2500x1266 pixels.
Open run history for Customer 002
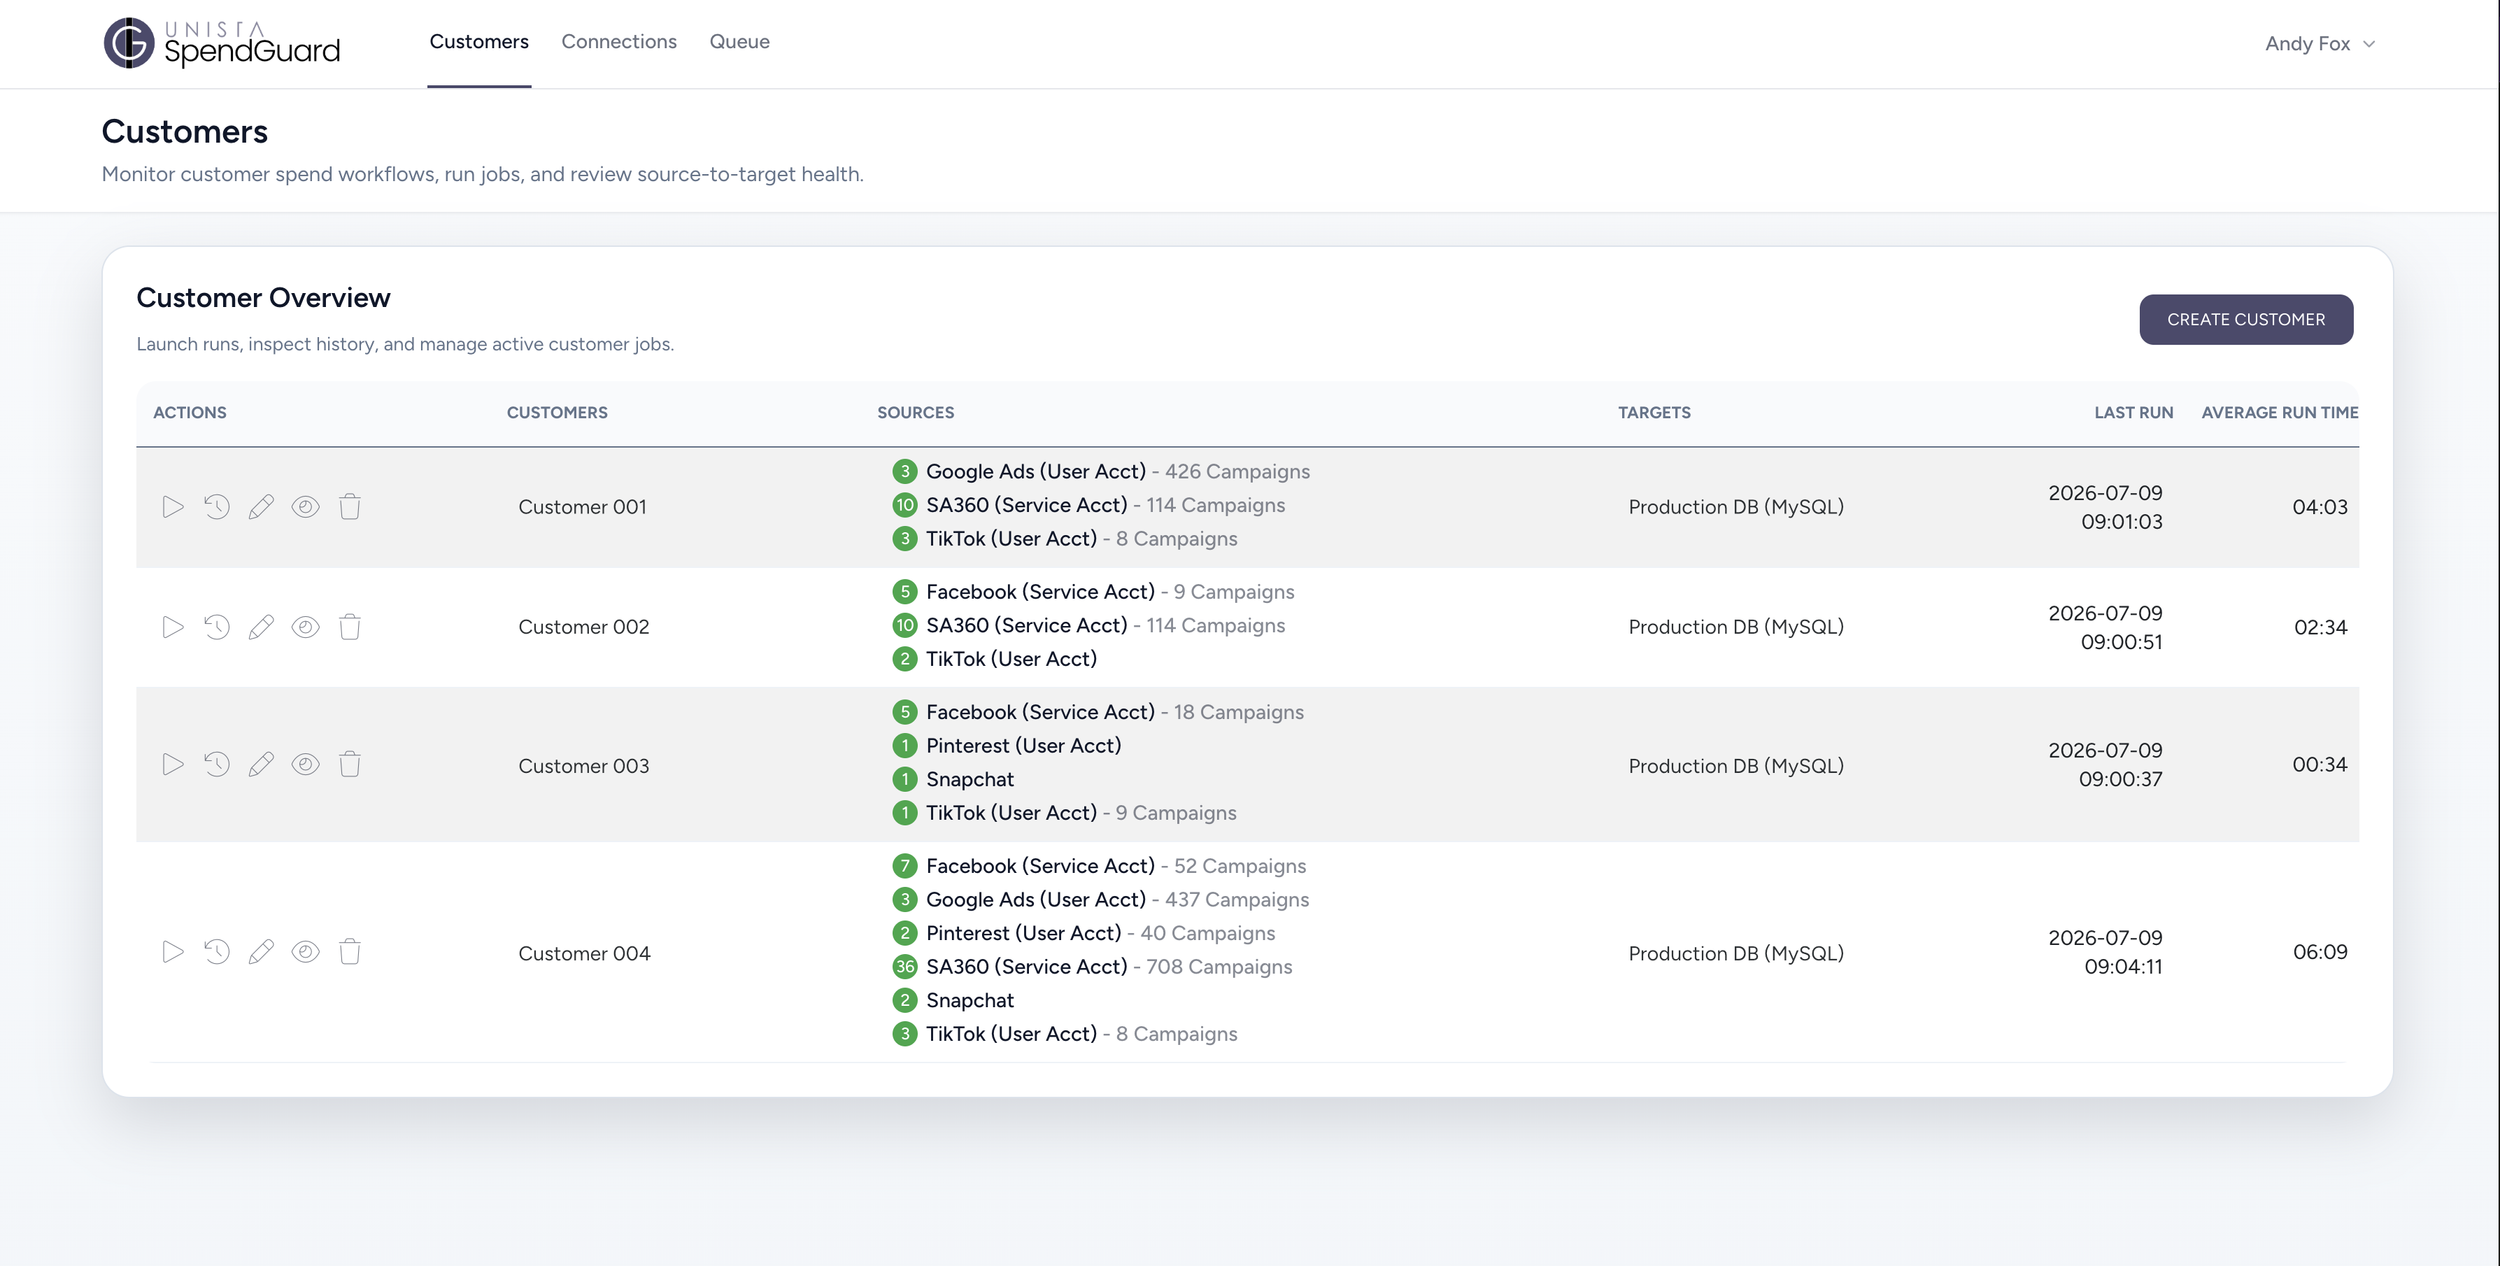pos(217,627)
